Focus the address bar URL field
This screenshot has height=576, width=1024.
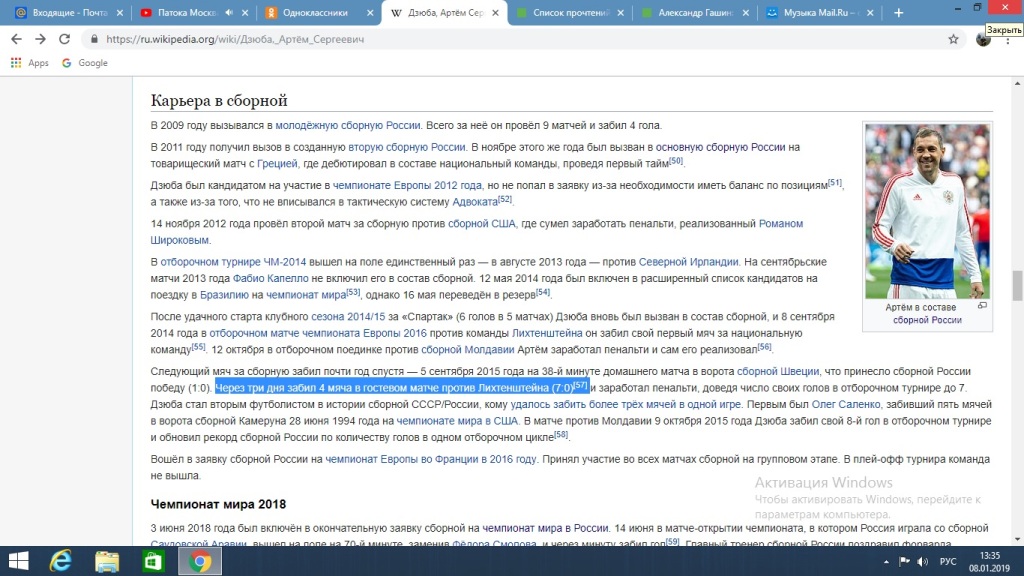[522, 39]
